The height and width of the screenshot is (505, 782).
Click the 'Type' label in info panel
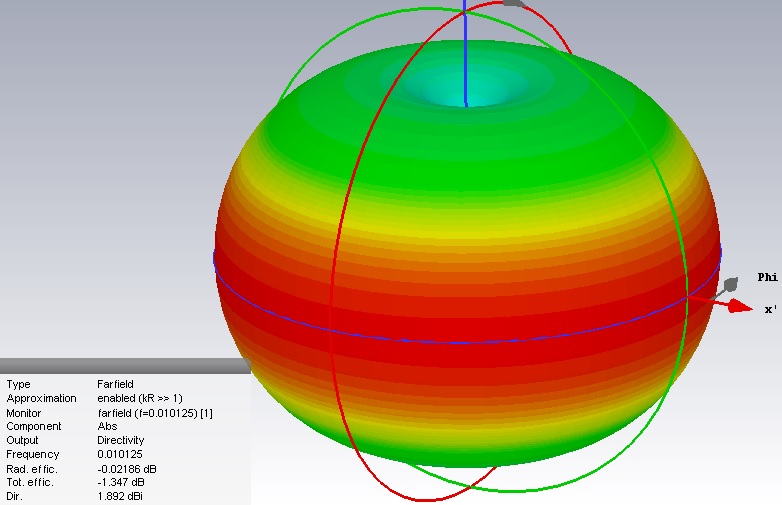pos(18,384)
